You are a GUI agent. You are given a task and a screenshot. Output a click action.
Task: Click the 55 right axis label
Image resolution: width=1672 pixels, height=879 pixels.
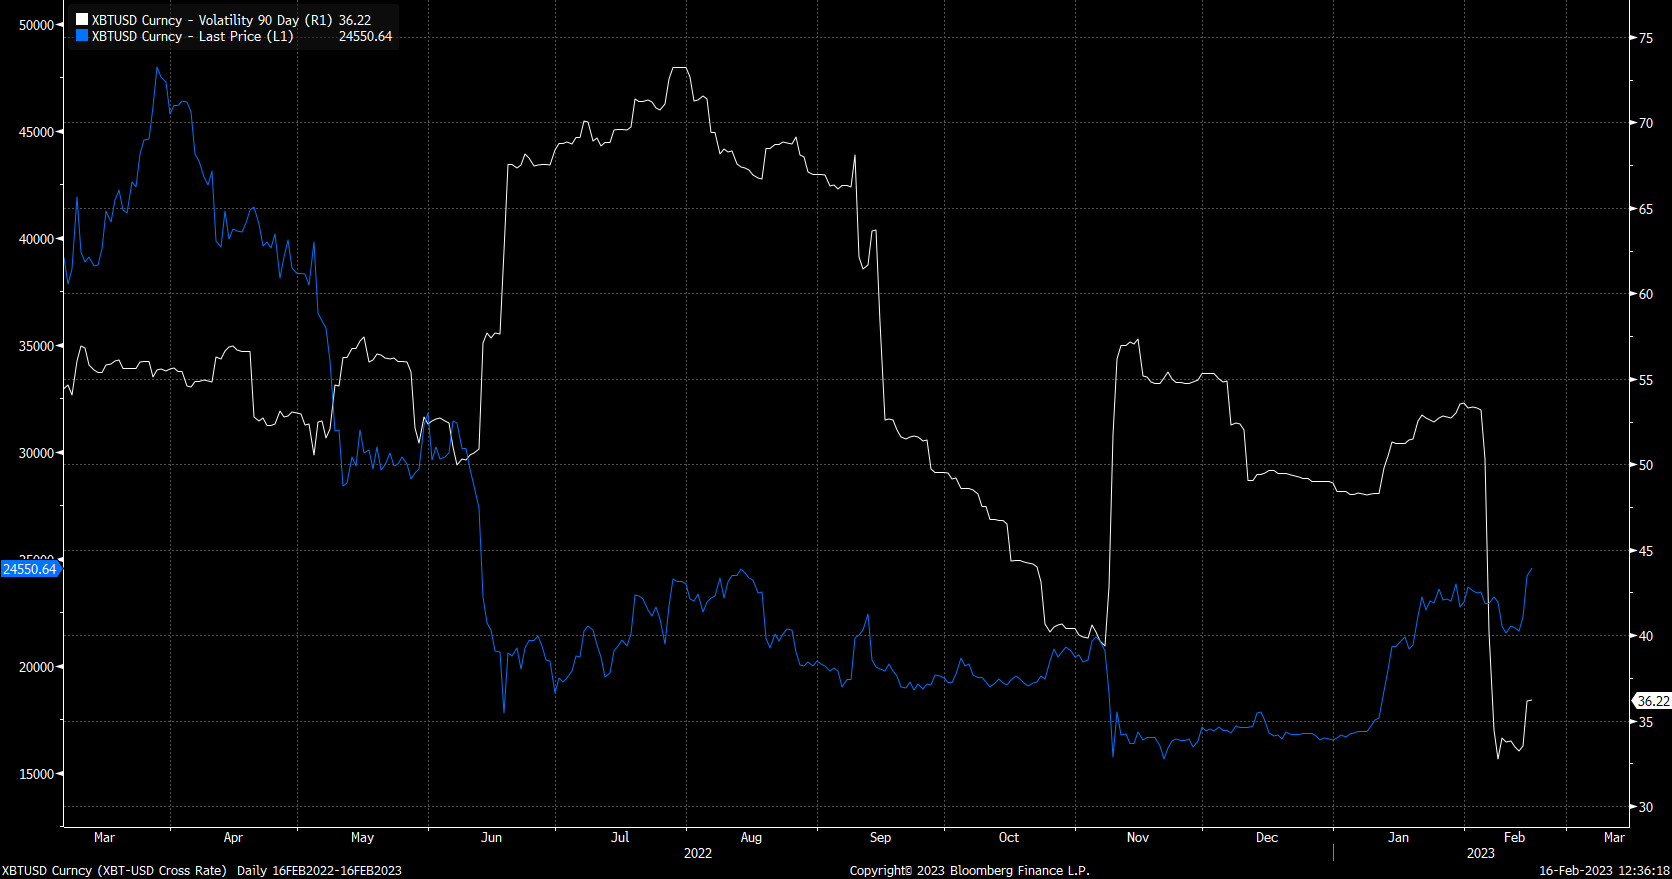(x=1646, y=380)
